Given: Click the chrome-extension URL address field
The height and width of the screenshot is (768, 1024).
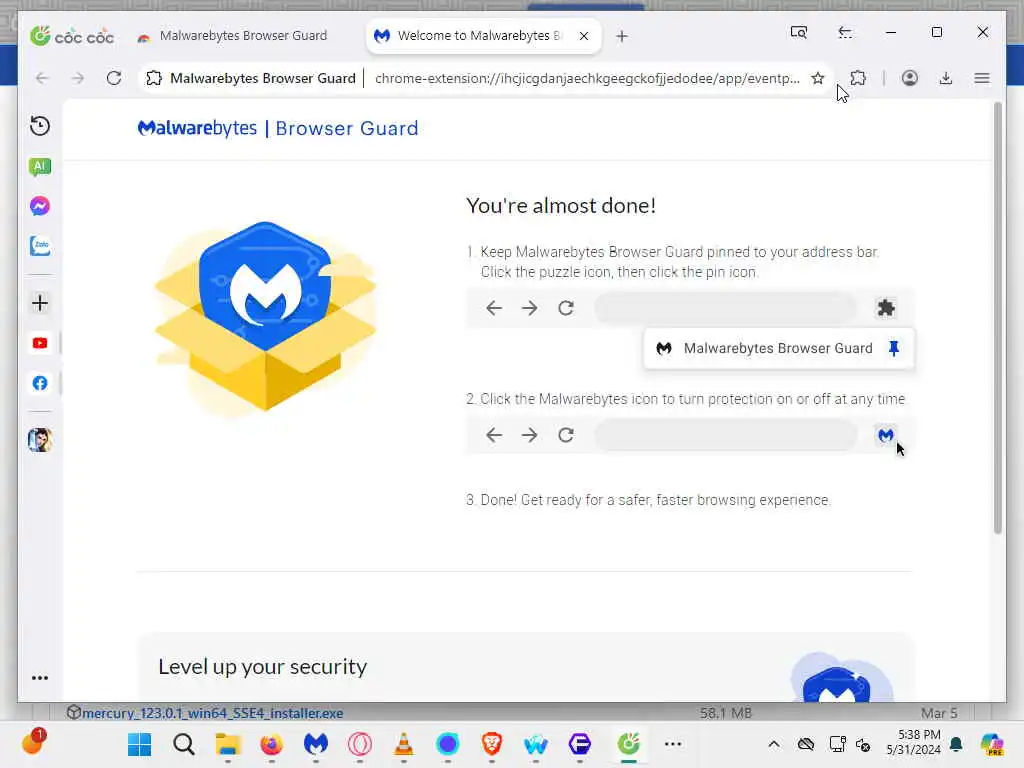Looking at the screenshot, I should 586,78.
